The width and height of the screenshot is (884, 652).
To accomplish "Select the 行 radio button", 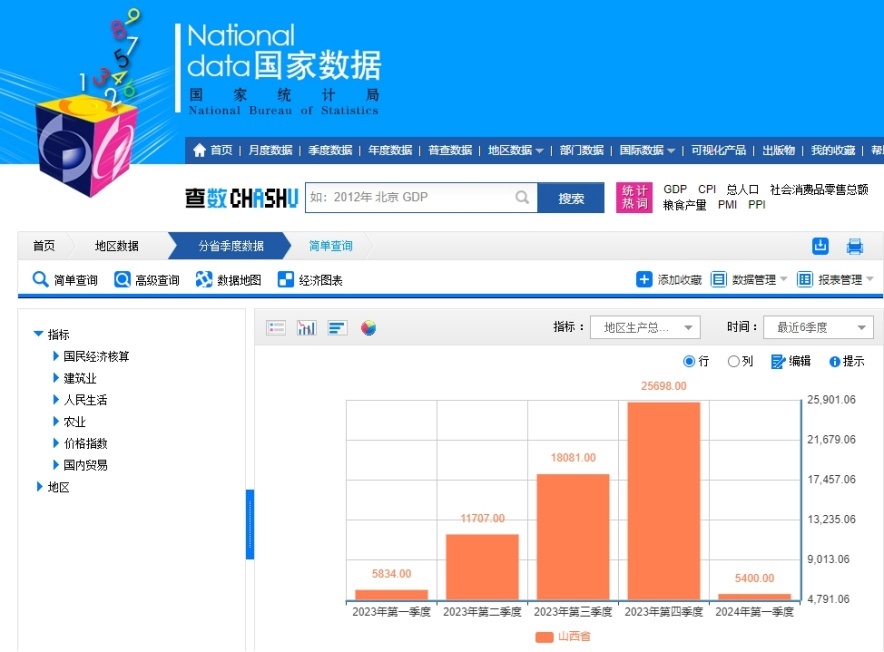I will (x=689, y=361).
